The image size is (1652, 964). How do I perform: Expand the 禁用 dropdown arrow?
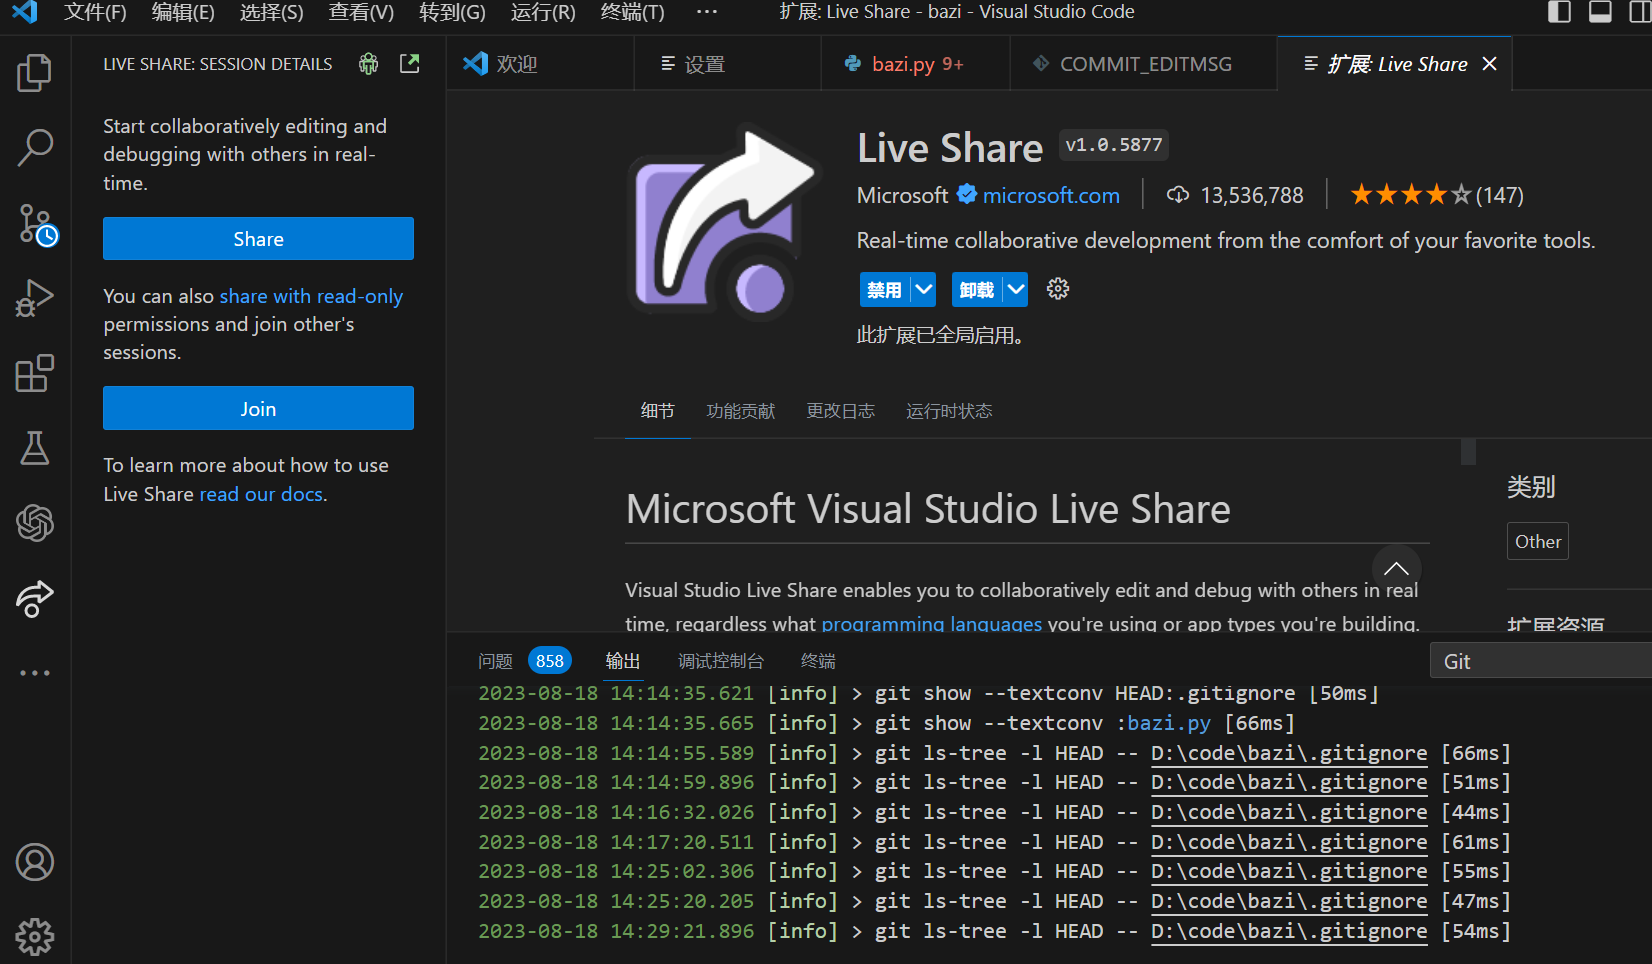924,290
